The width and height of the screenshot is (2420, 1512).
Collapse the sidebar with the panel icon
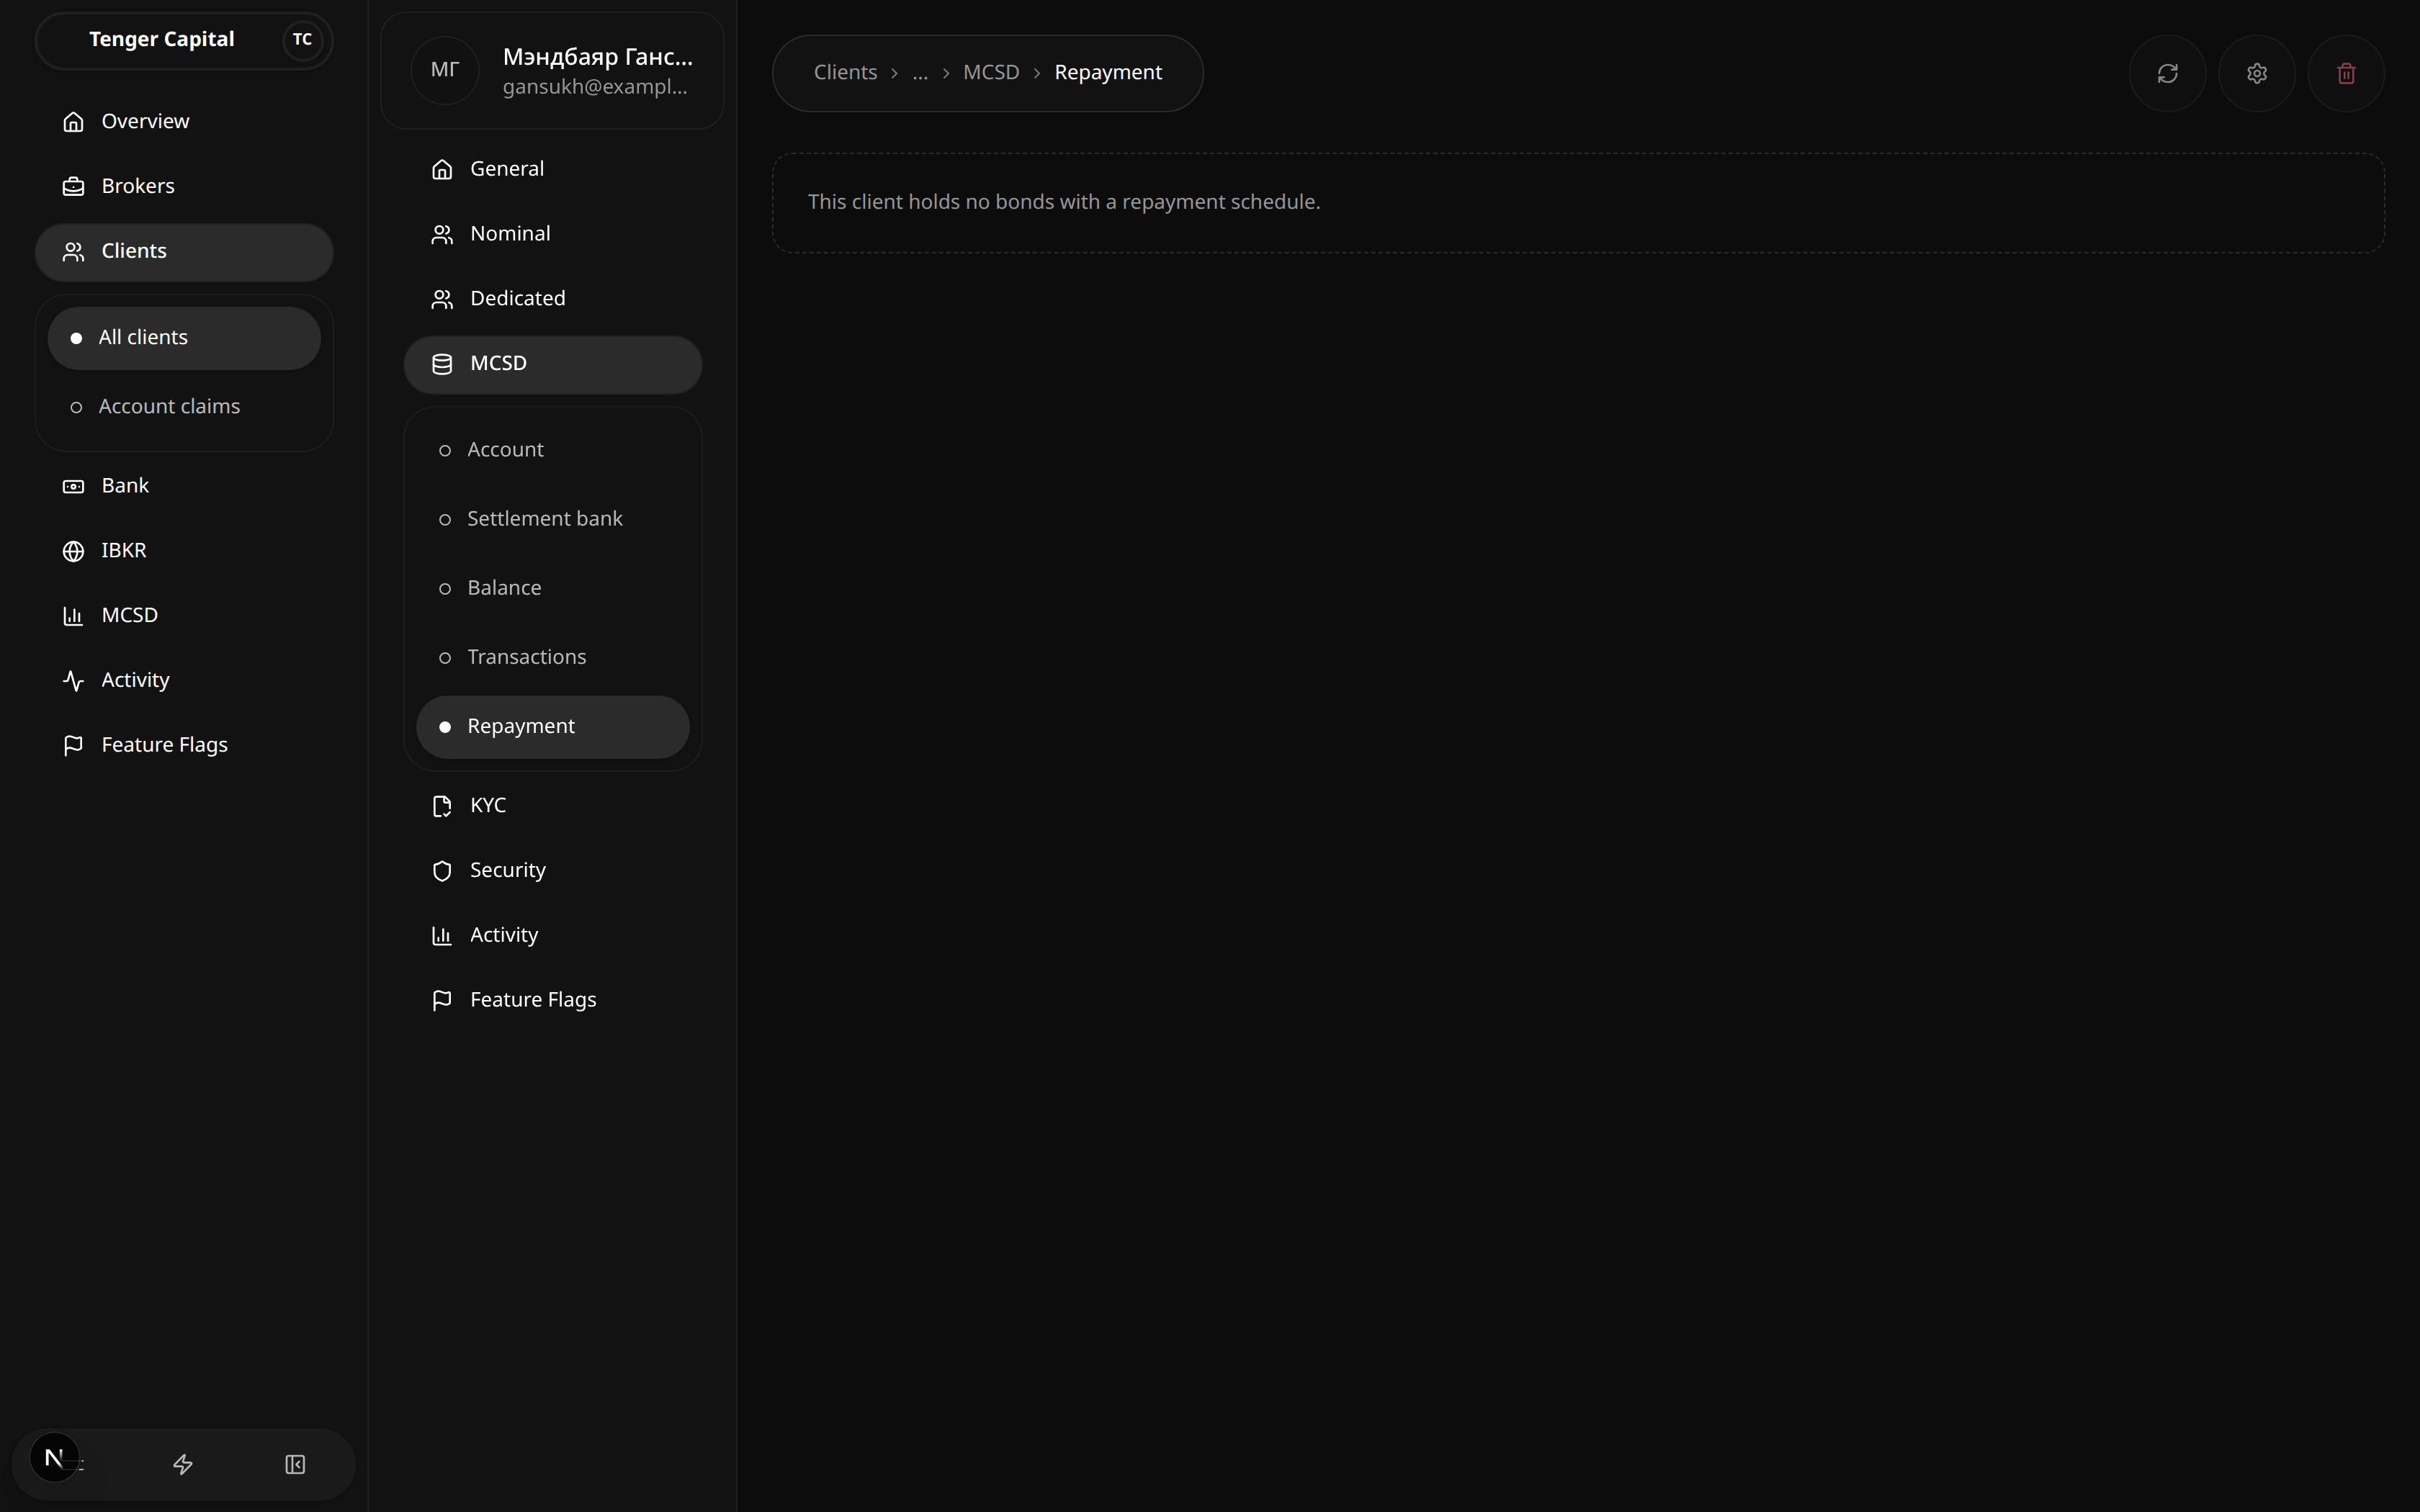coord(295,1464)
